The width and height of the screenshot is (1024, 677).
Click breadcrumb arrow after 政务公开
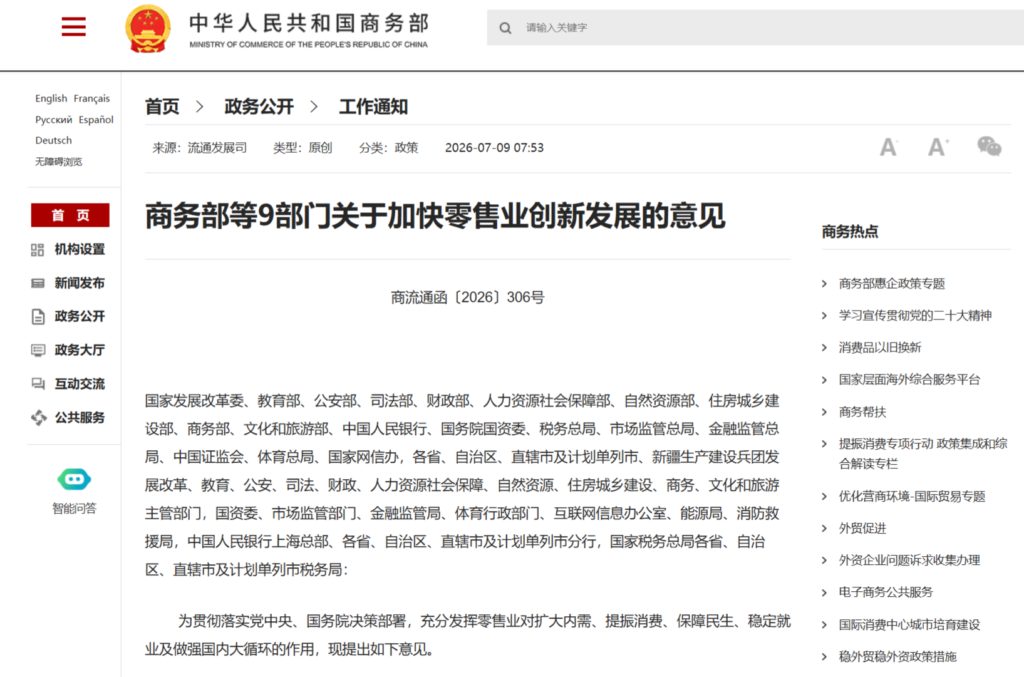pos(314,106)
